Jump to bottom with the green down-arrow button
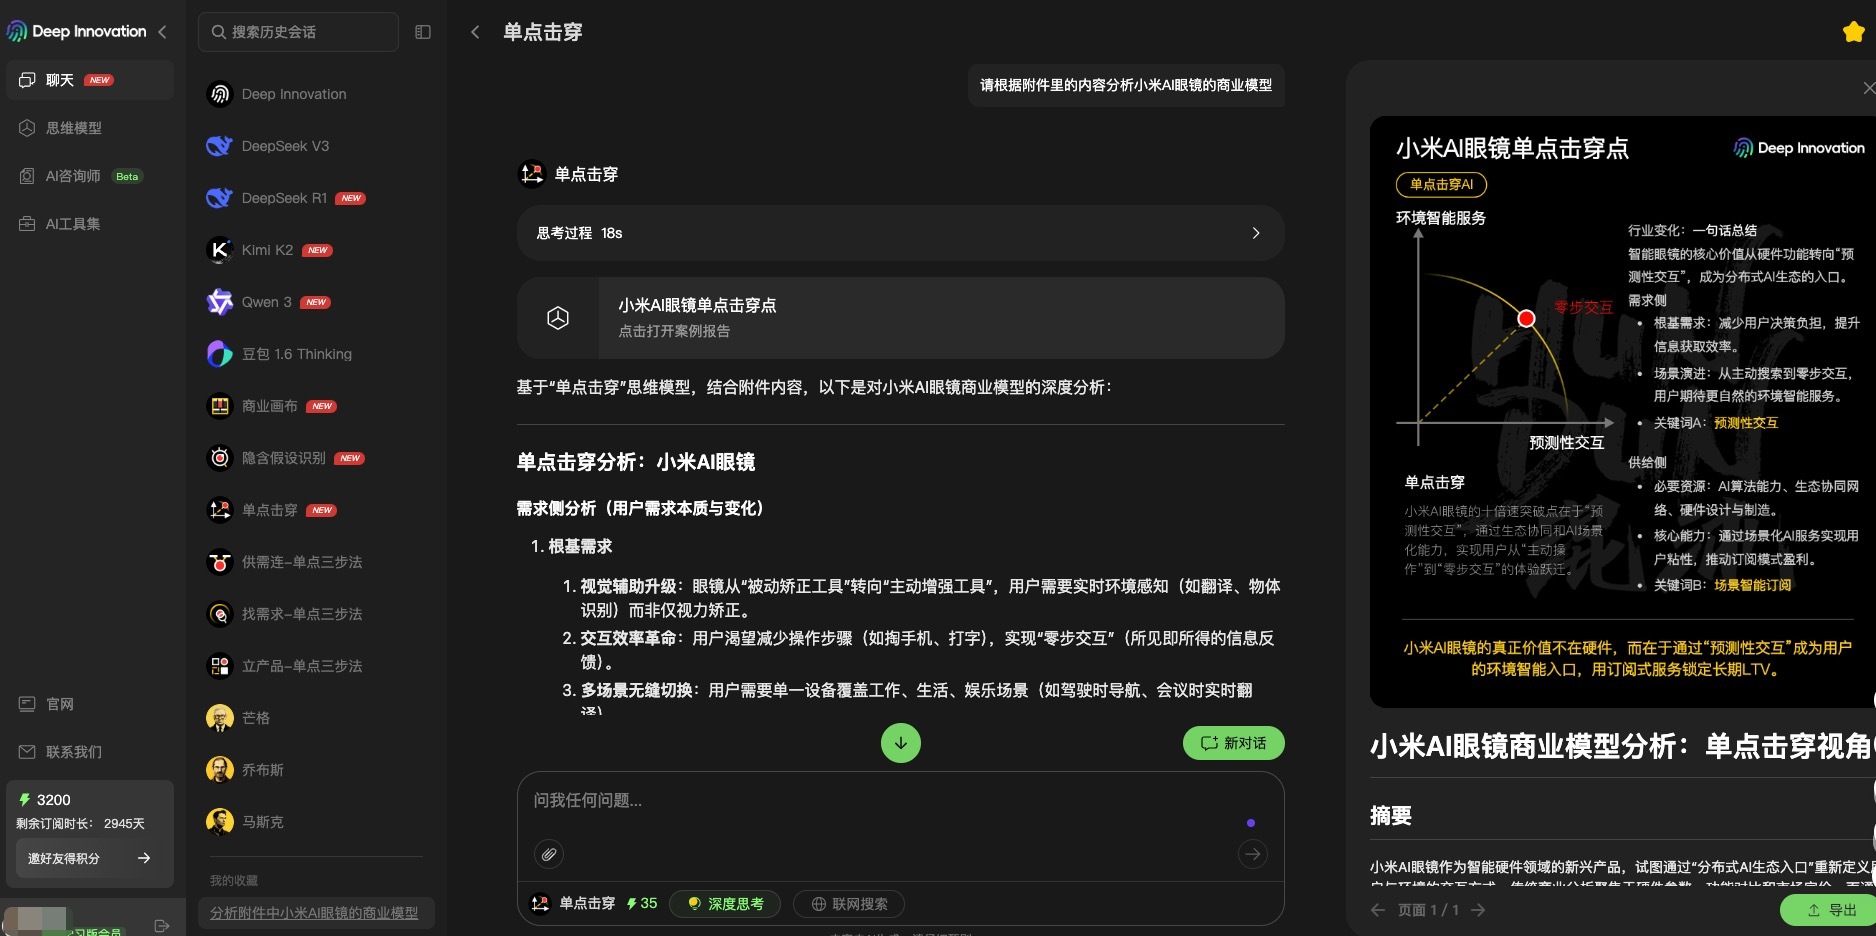 click(901, 743)
